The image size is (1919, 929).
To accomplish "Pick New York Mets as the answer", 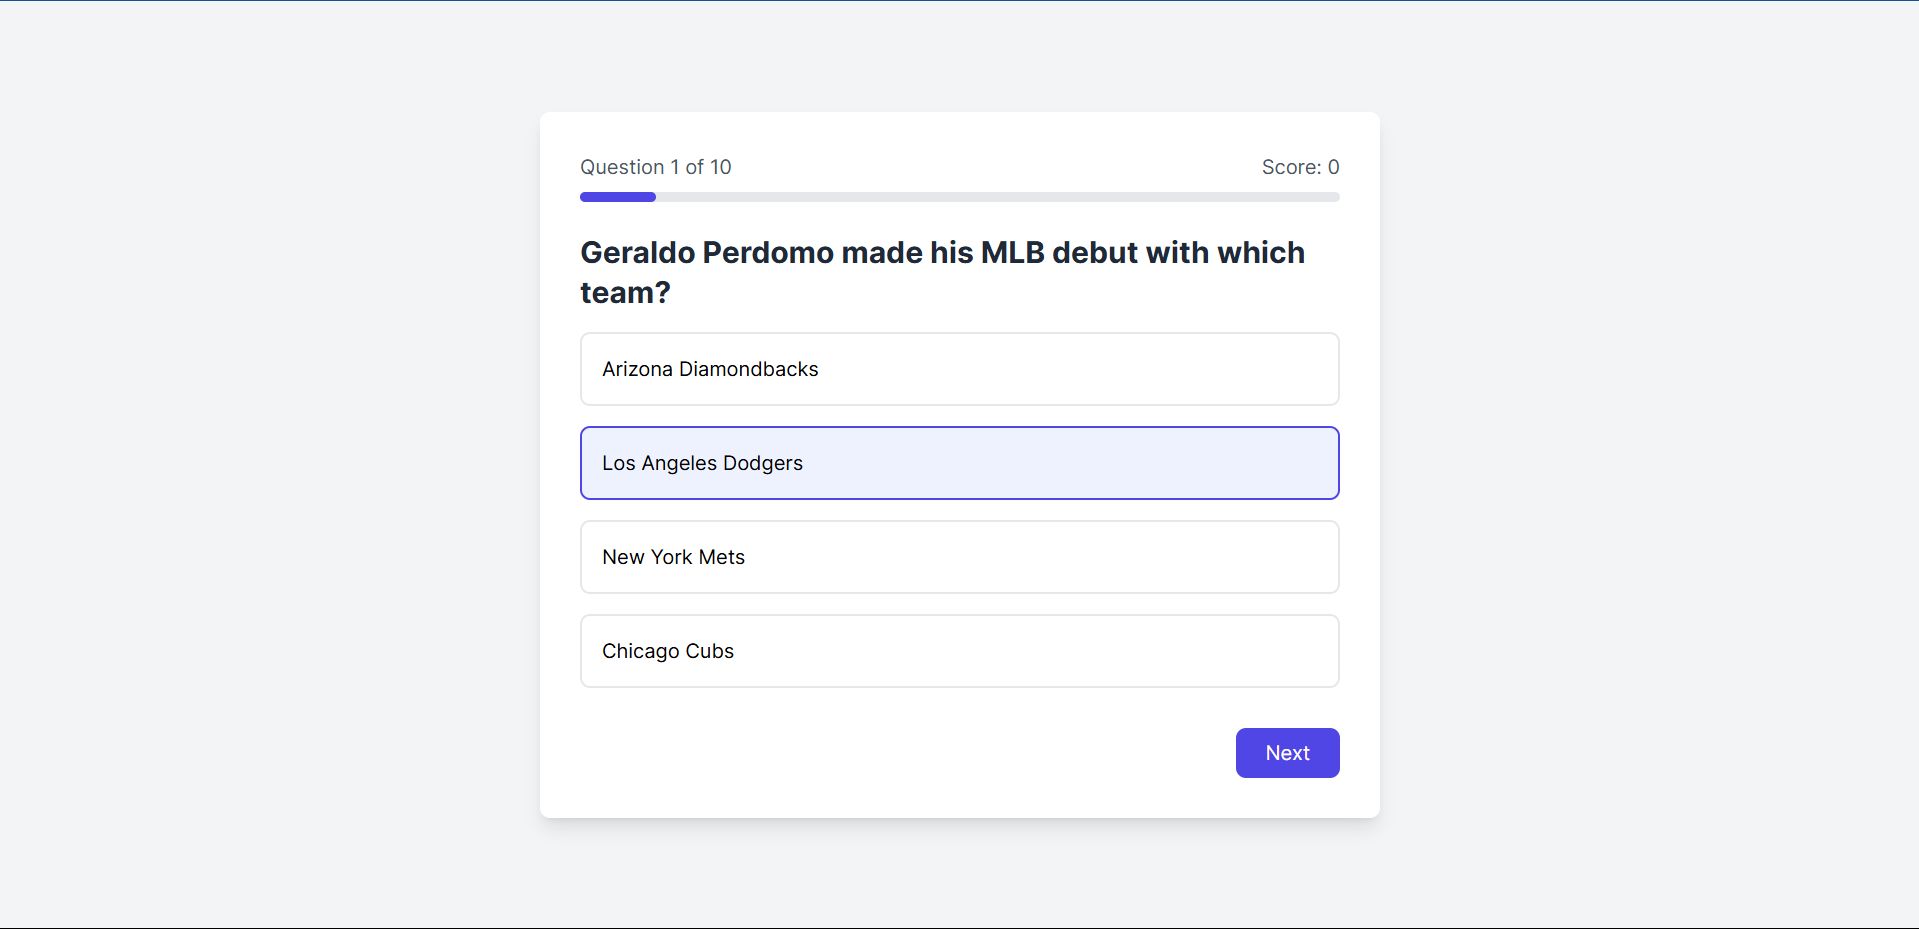I will coord(959,557).
